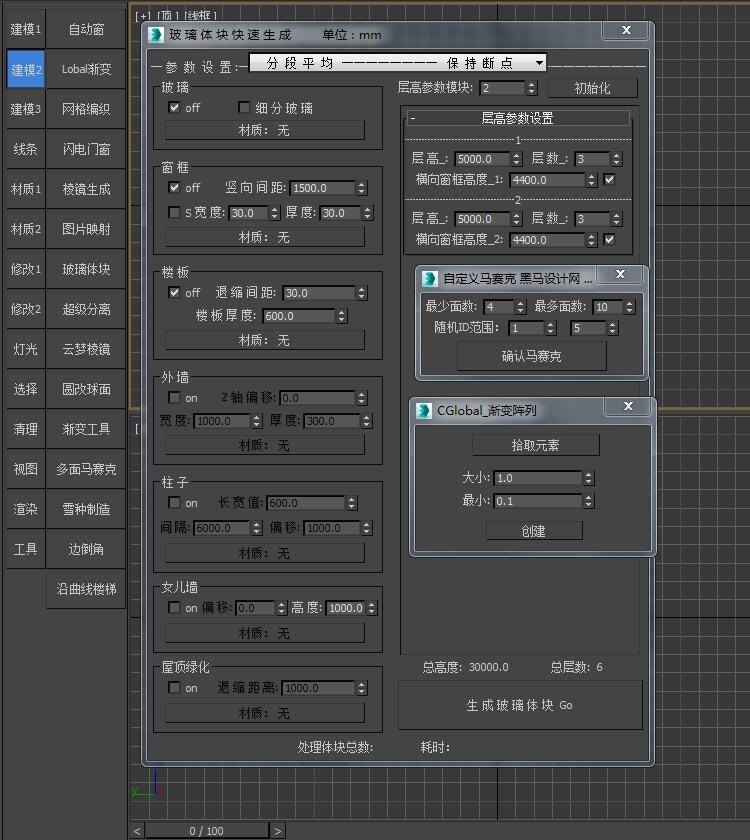Click the 层高参数模块 spinner arrows
Viewport: 750px width, 840px height.
(x=531, y=88)
